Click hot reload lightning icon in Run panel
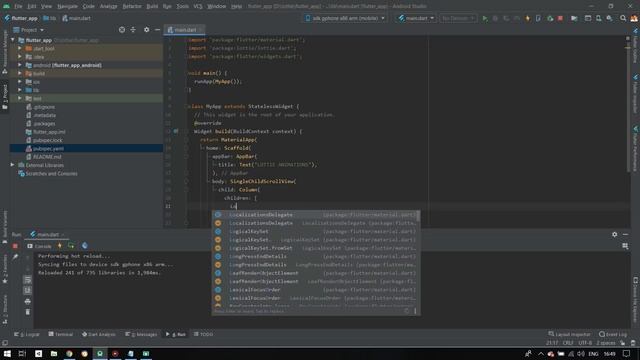This screenshot has height=360, width=640. 60,246
